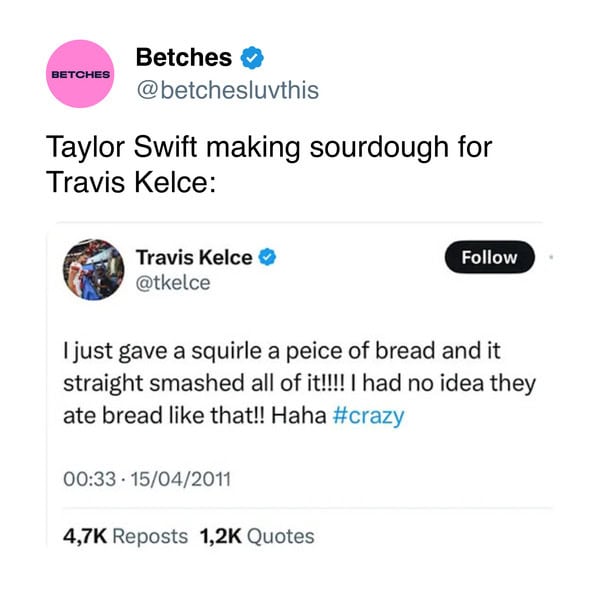Viewport: 599px width, 599px height.
Task: Open the 00:33 · 15/04/2011 timestamp
Action: point(147,479)
